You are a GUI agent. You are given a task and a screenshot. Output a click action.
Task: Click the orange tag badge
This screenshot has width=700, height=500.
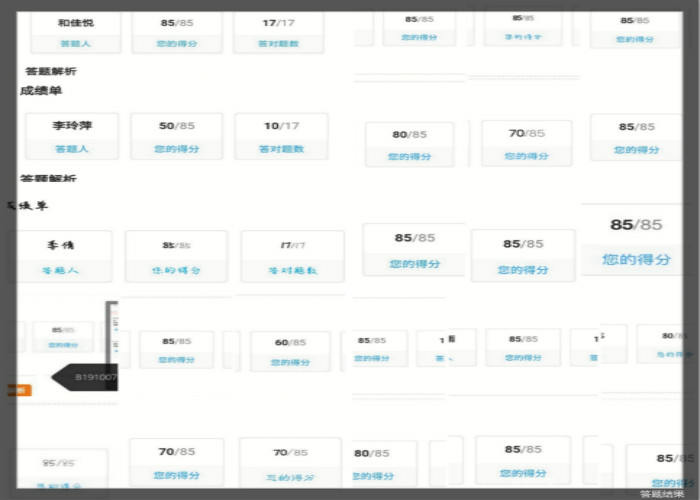tap(20, 391)
